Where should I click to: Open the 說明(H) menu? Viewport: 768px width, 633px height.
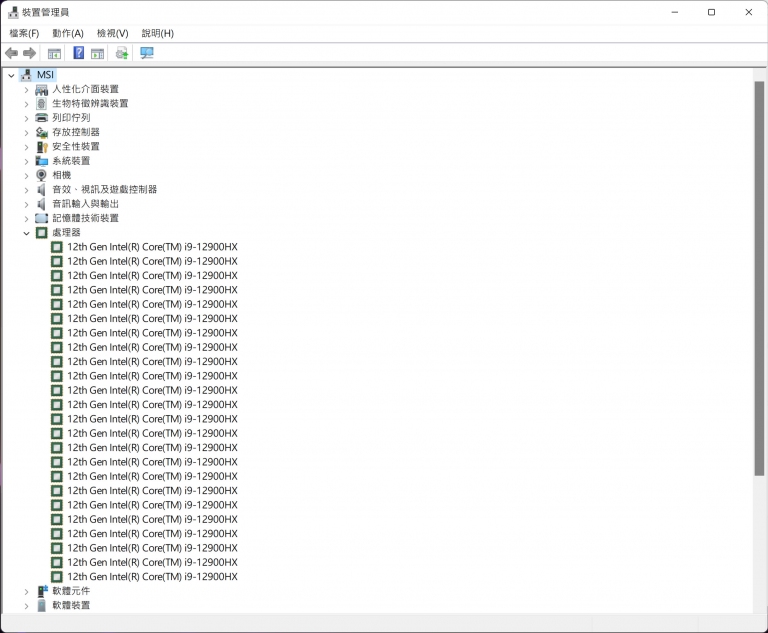(x=157, y=33)
